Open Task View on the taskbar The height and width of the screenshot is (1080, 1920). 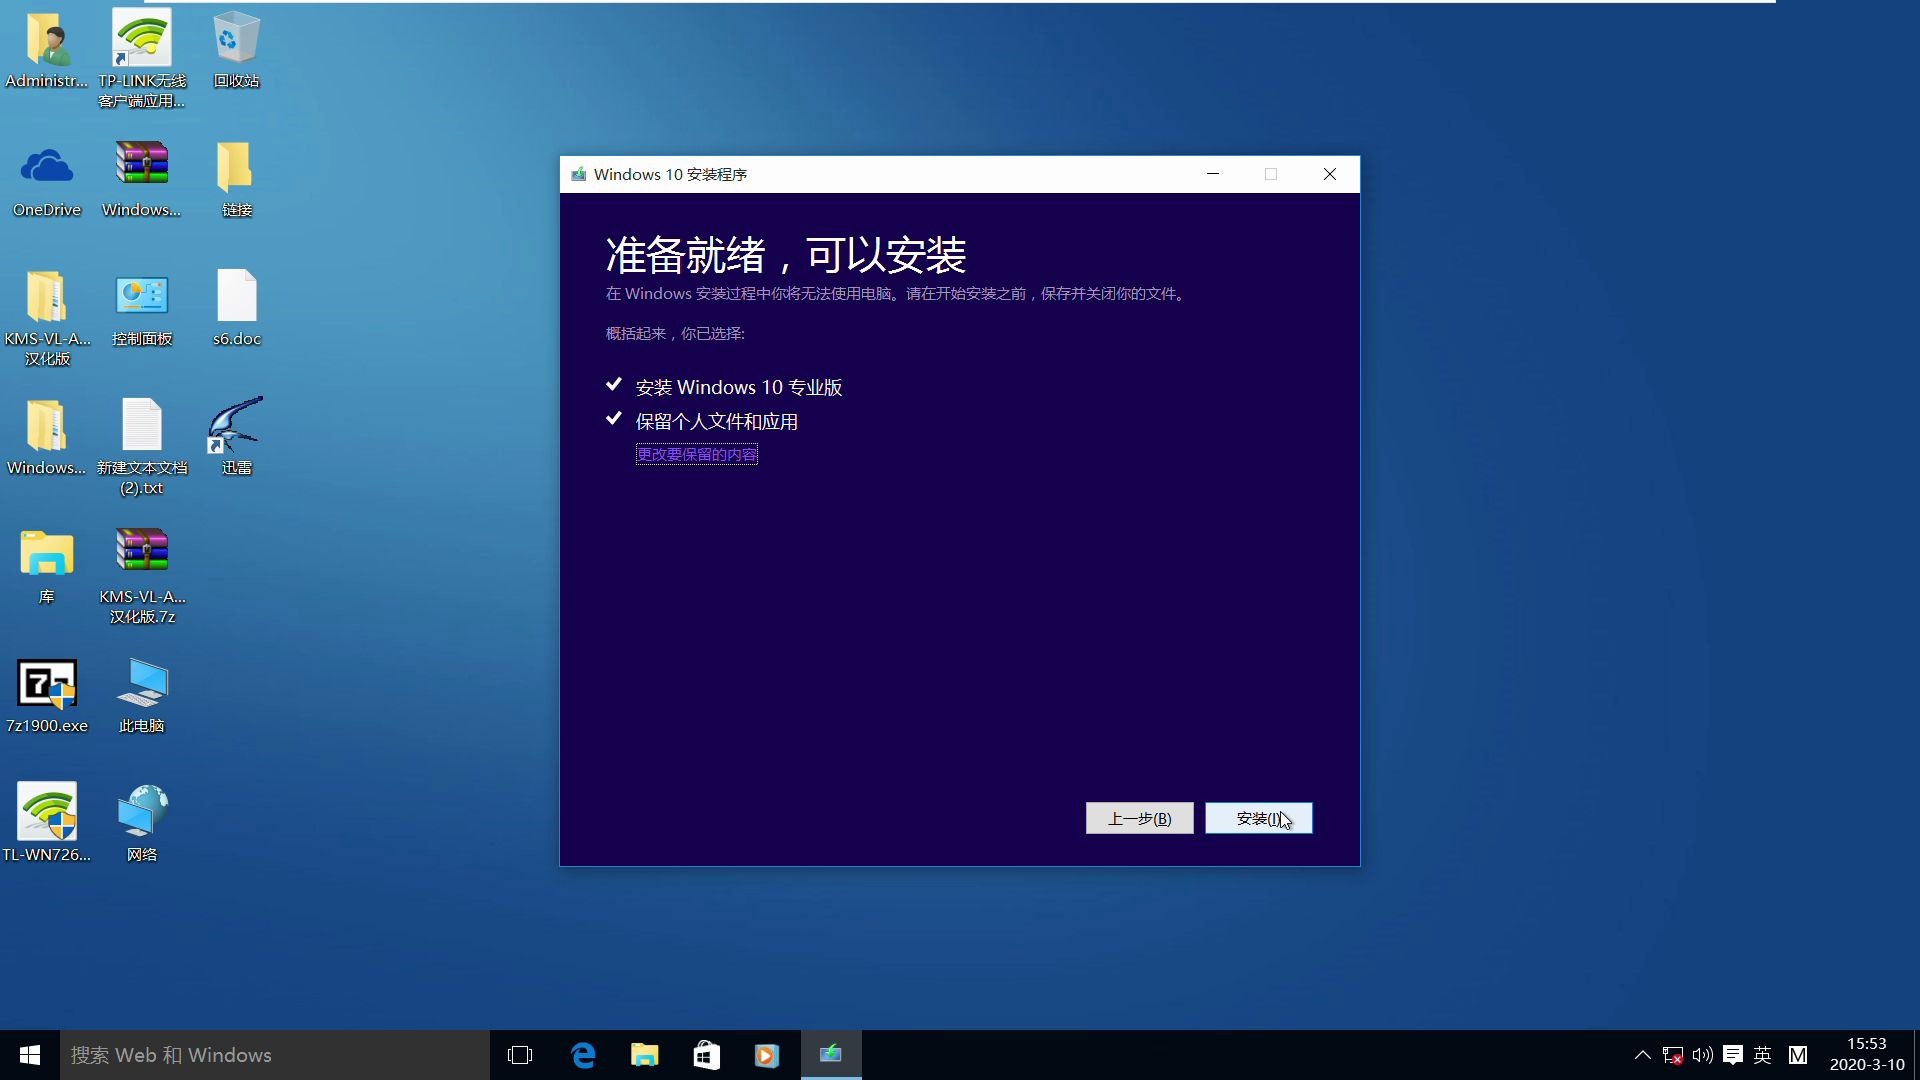tap(520, 1055)
